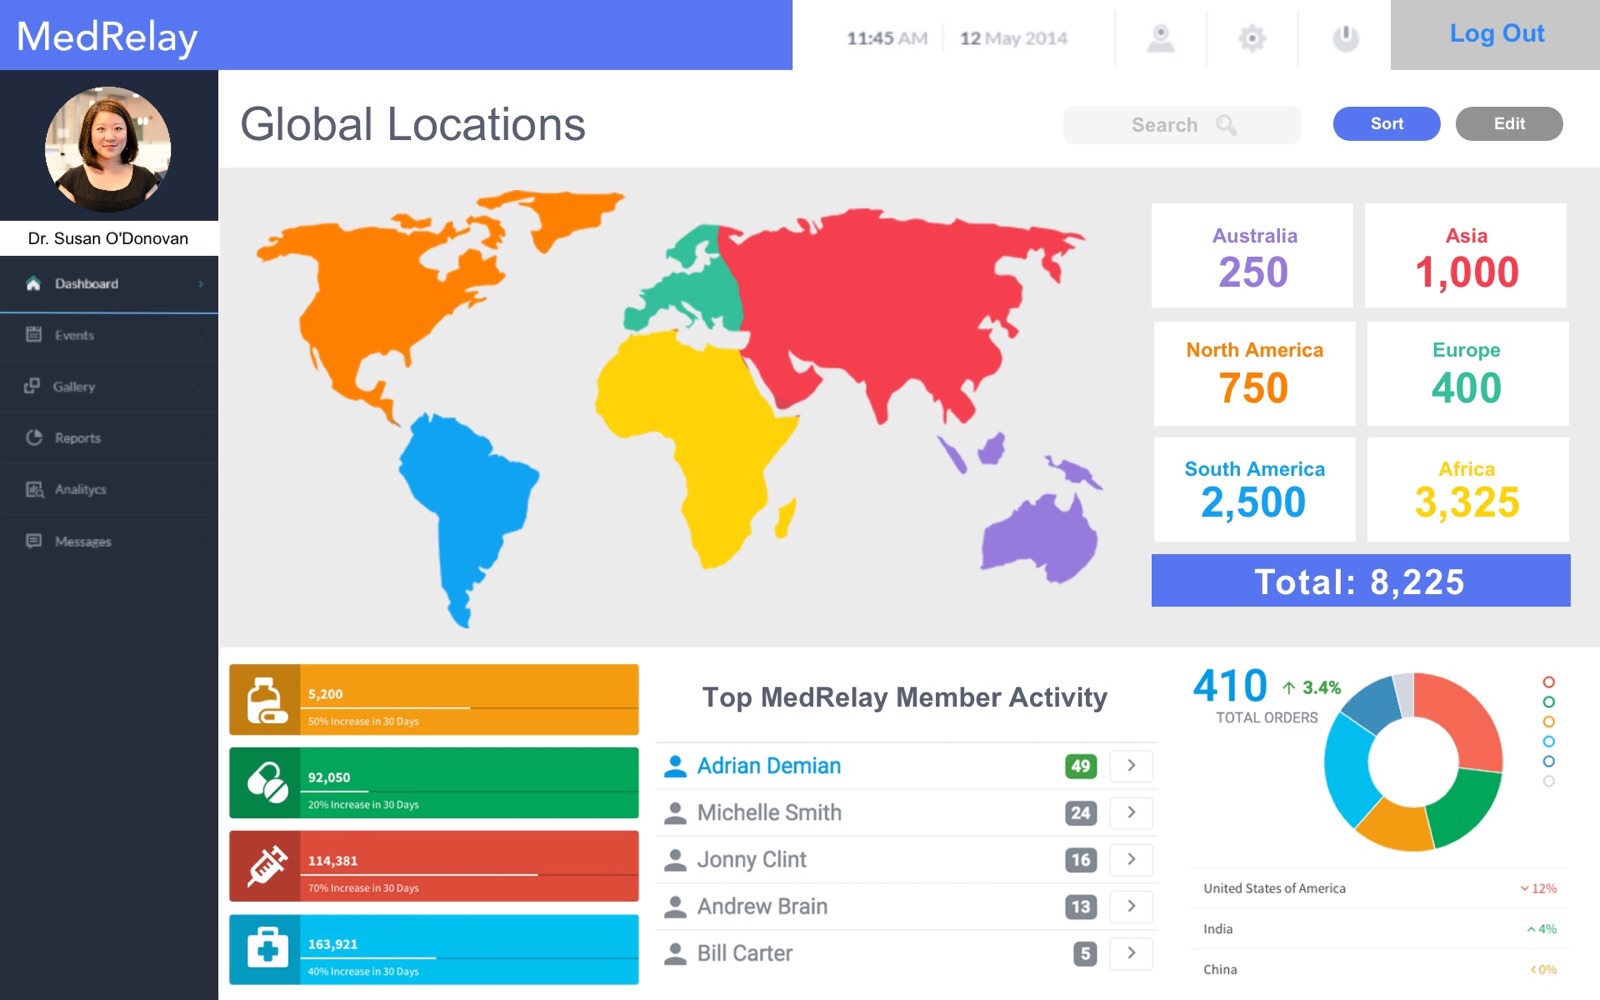This screenshot has height=1000, width=1600.
Task: Select the red legend circle beside the donut chart
Action: click(x=1549, y=682)
